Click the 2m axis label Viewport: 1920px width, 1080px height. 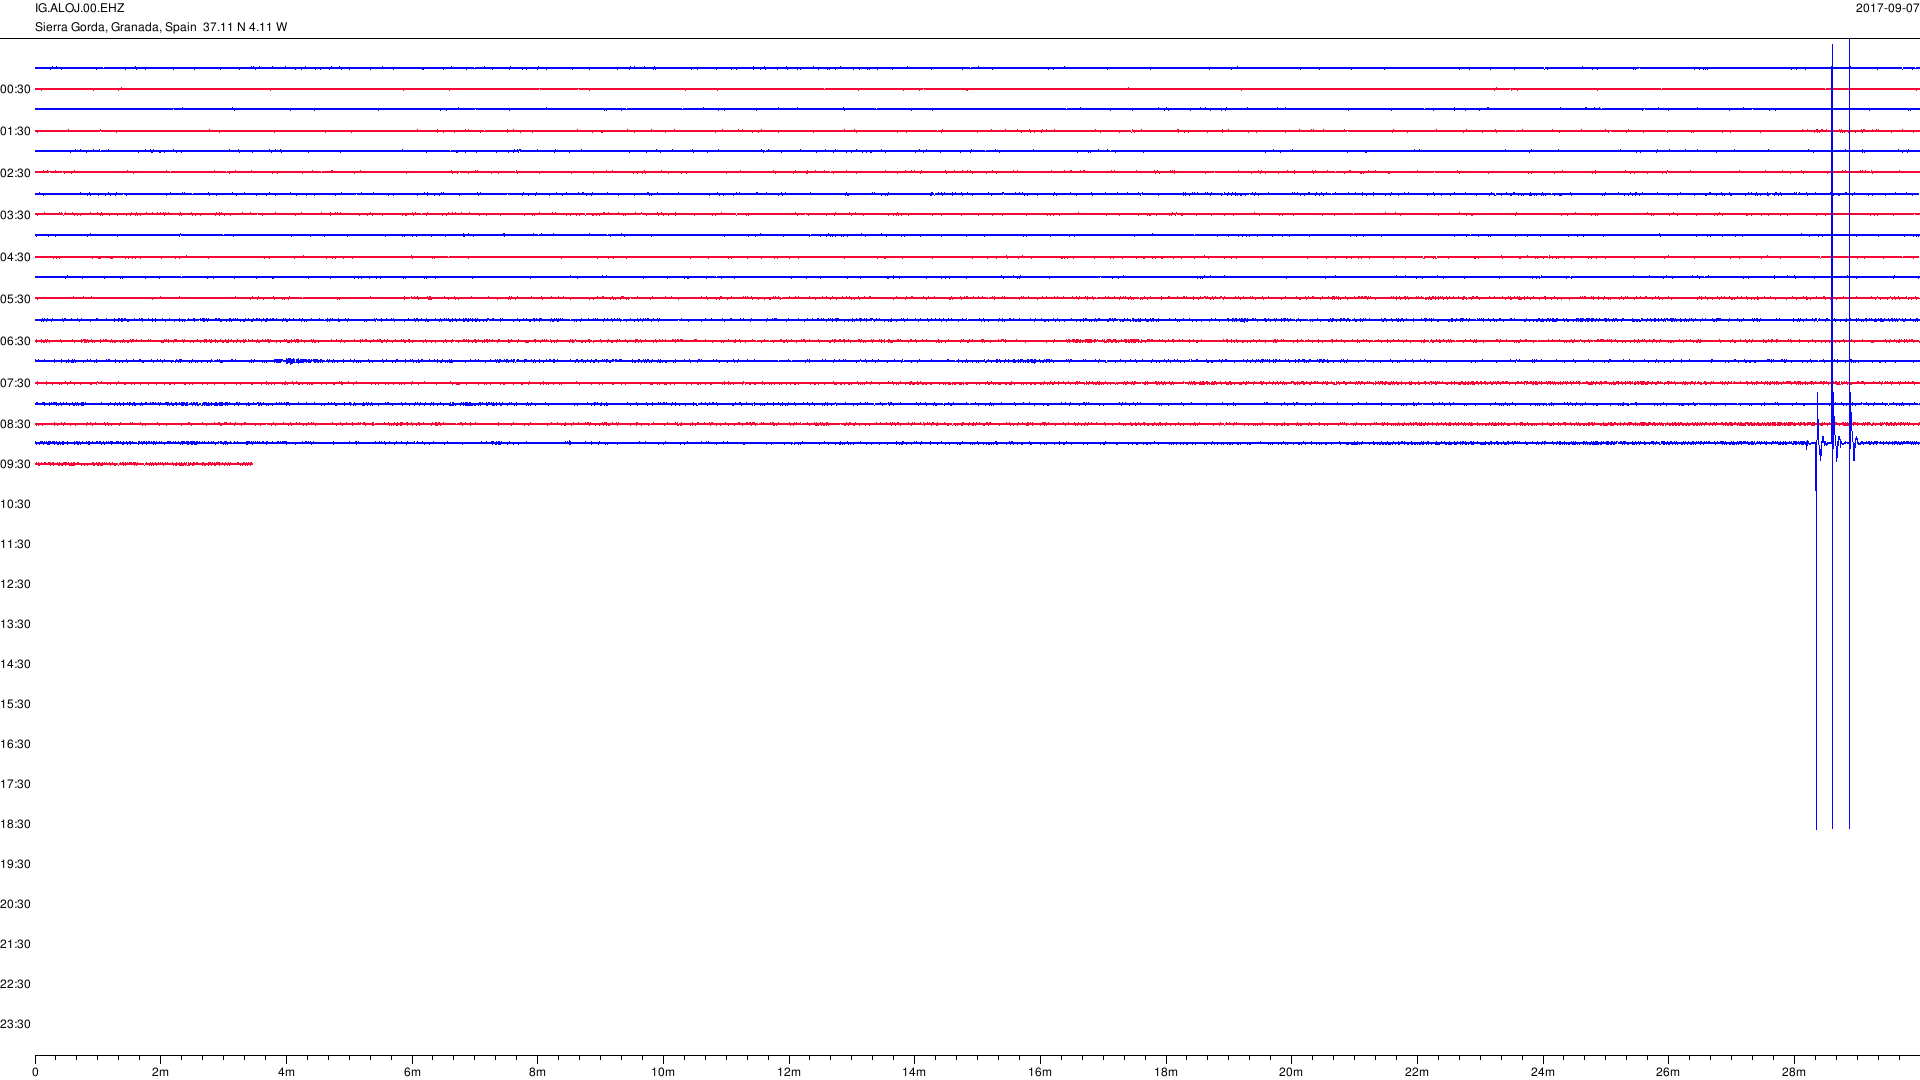pos(160,1072)
